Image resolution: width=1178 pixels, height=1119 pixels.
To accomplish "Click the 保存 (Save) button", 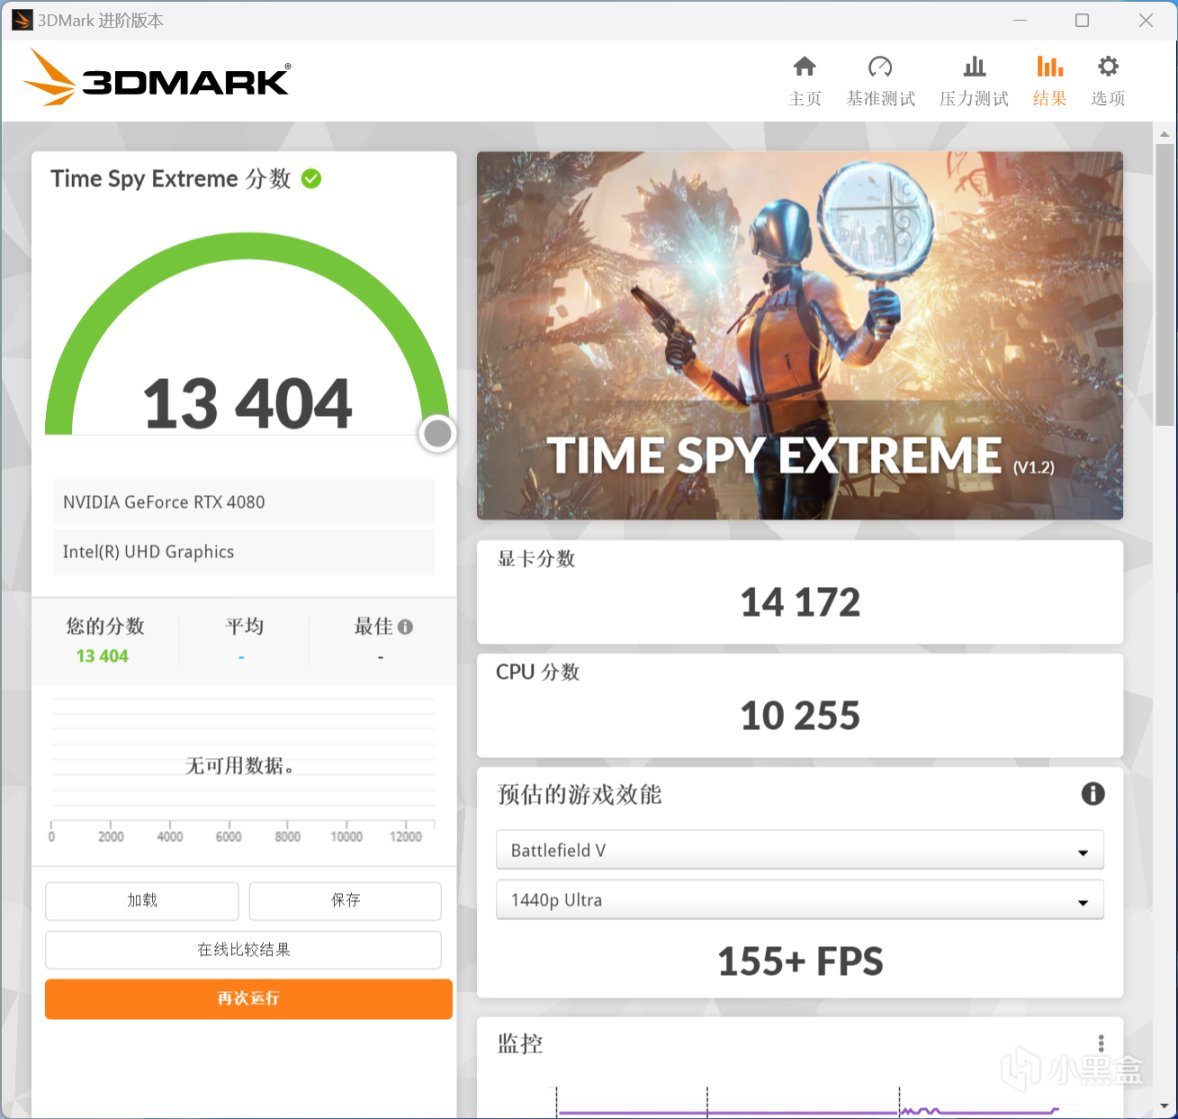I will coord(345,900).
